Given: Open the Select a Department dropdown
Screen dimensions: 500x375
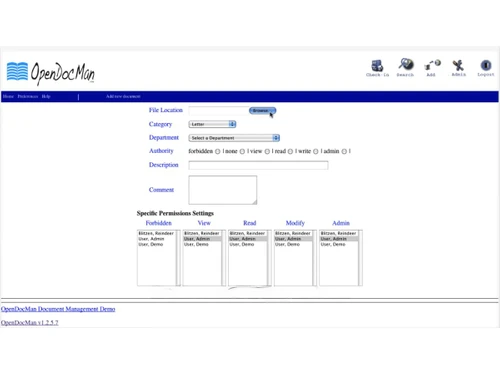Looking at the screenshot, I should 234,138.
